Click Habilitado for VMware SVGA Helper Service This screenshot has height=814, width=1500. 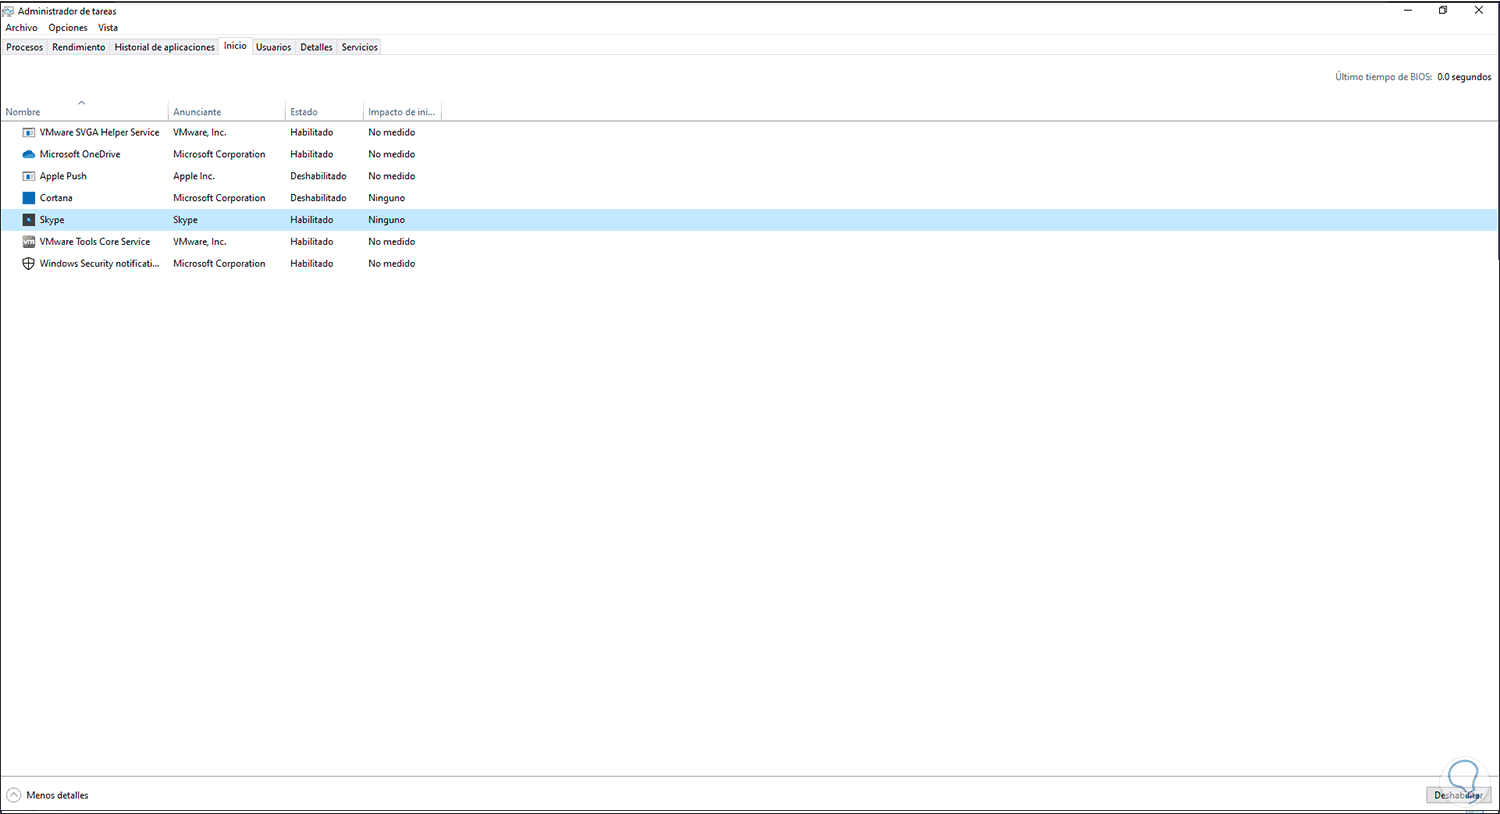tap(312, 132)
